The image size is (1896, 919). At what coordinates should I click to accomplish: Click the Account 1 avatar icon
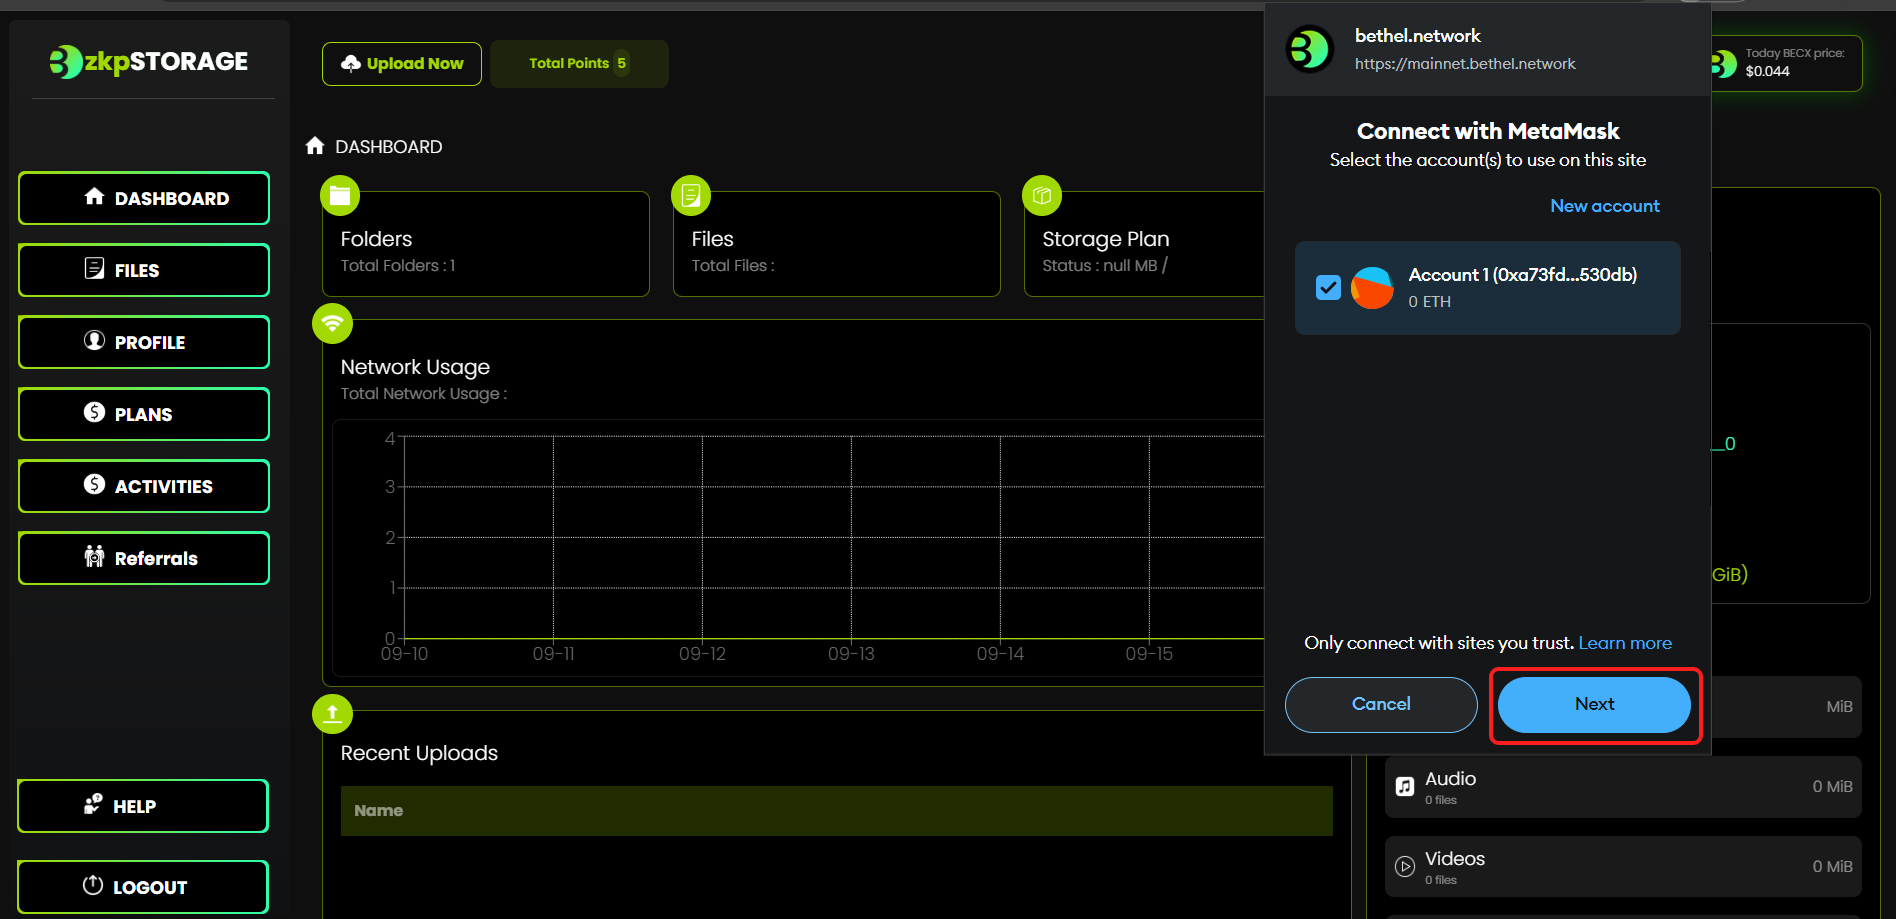coord(1372,288)
